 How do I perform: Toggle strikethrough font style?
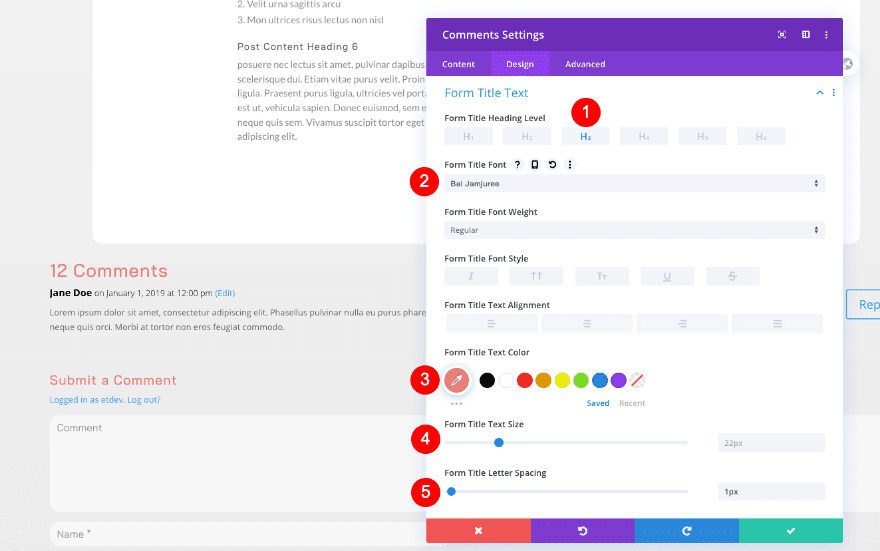732,276
